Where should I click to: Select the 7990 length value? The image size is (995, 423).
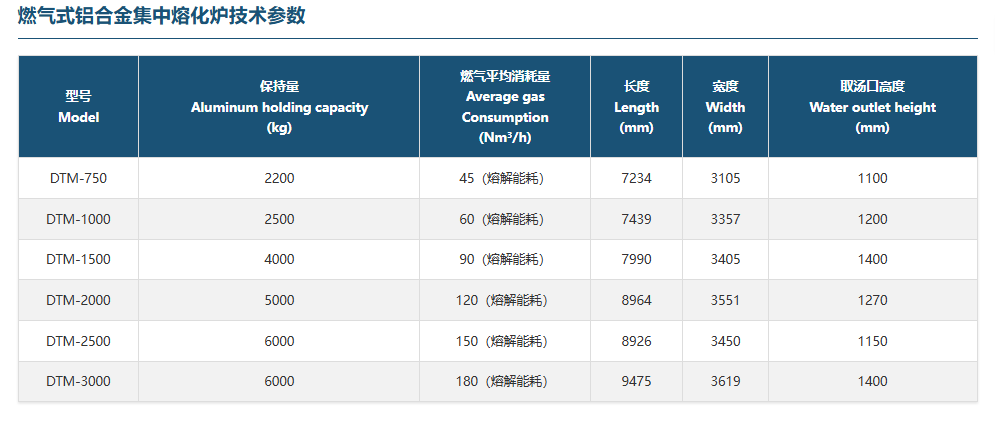pyautogui.click(x=636, y=259)
